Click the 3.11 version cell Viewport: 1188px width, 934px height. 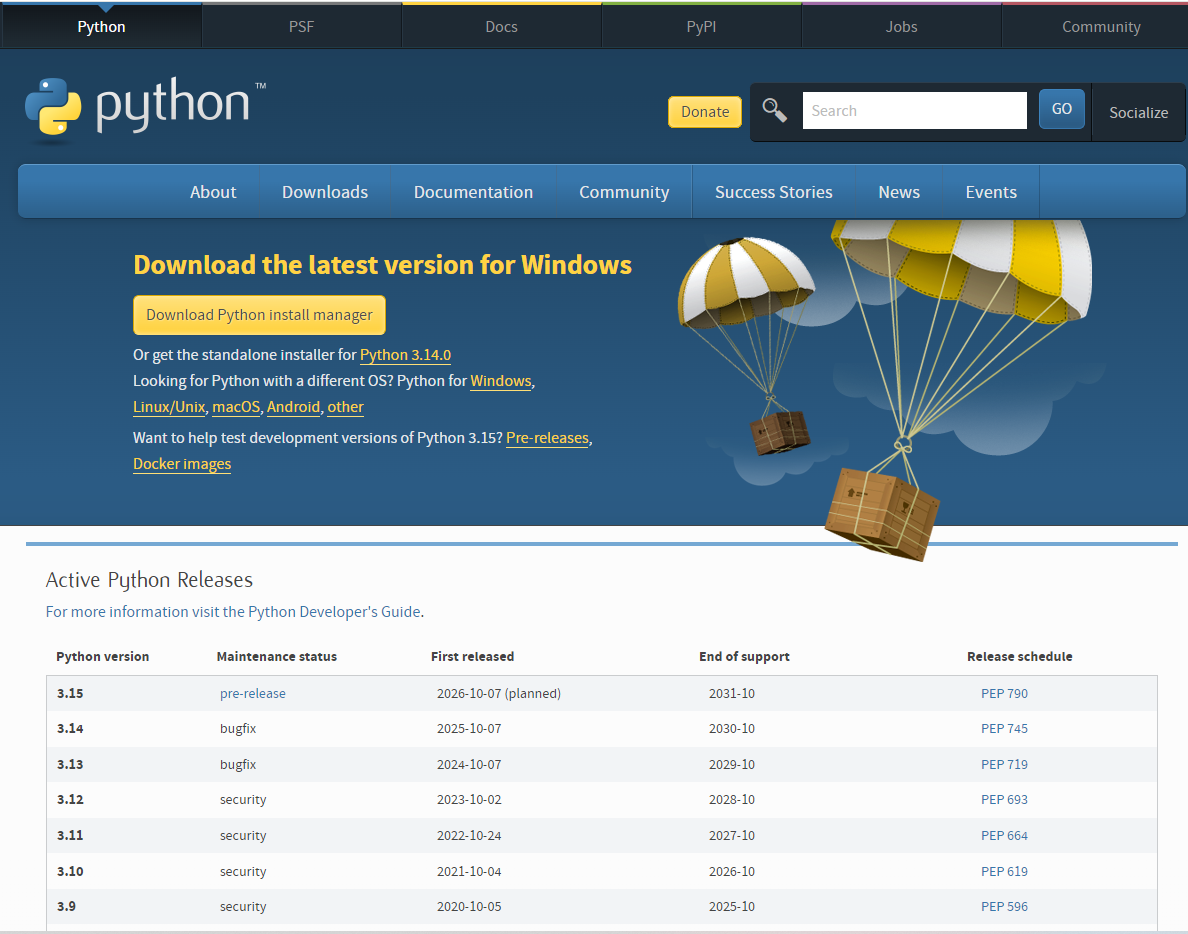click(70, 836)
